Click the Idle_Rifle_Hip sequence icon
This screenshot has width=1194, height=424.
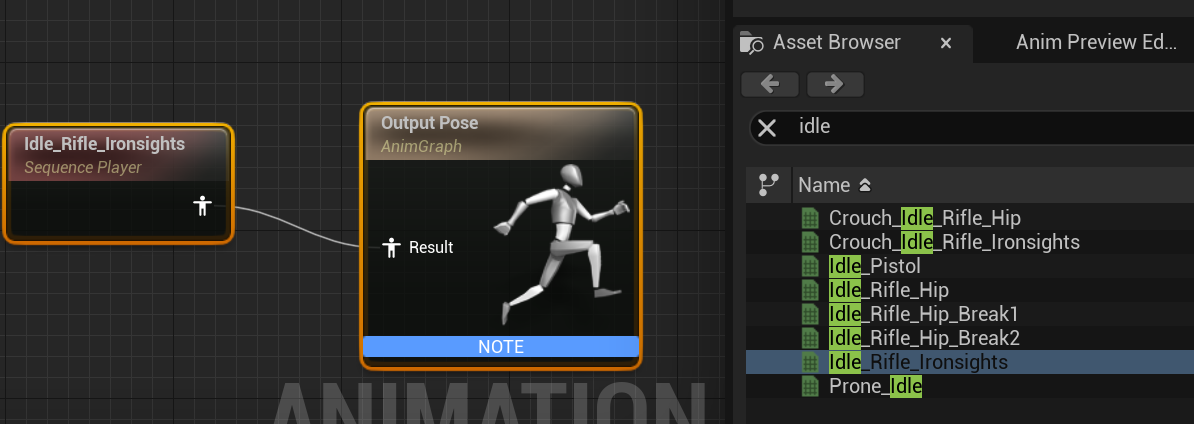pos(810,290)
